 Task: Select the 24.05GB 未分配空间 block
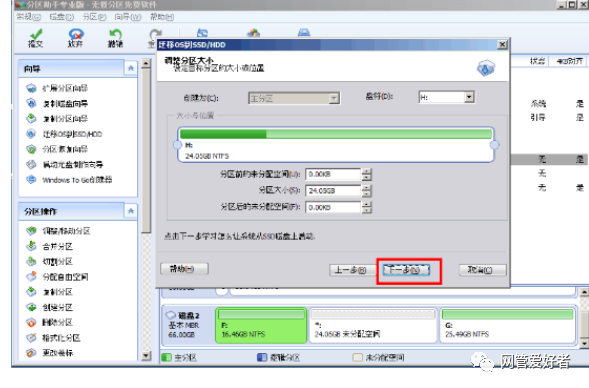click(x=373, y=325)
